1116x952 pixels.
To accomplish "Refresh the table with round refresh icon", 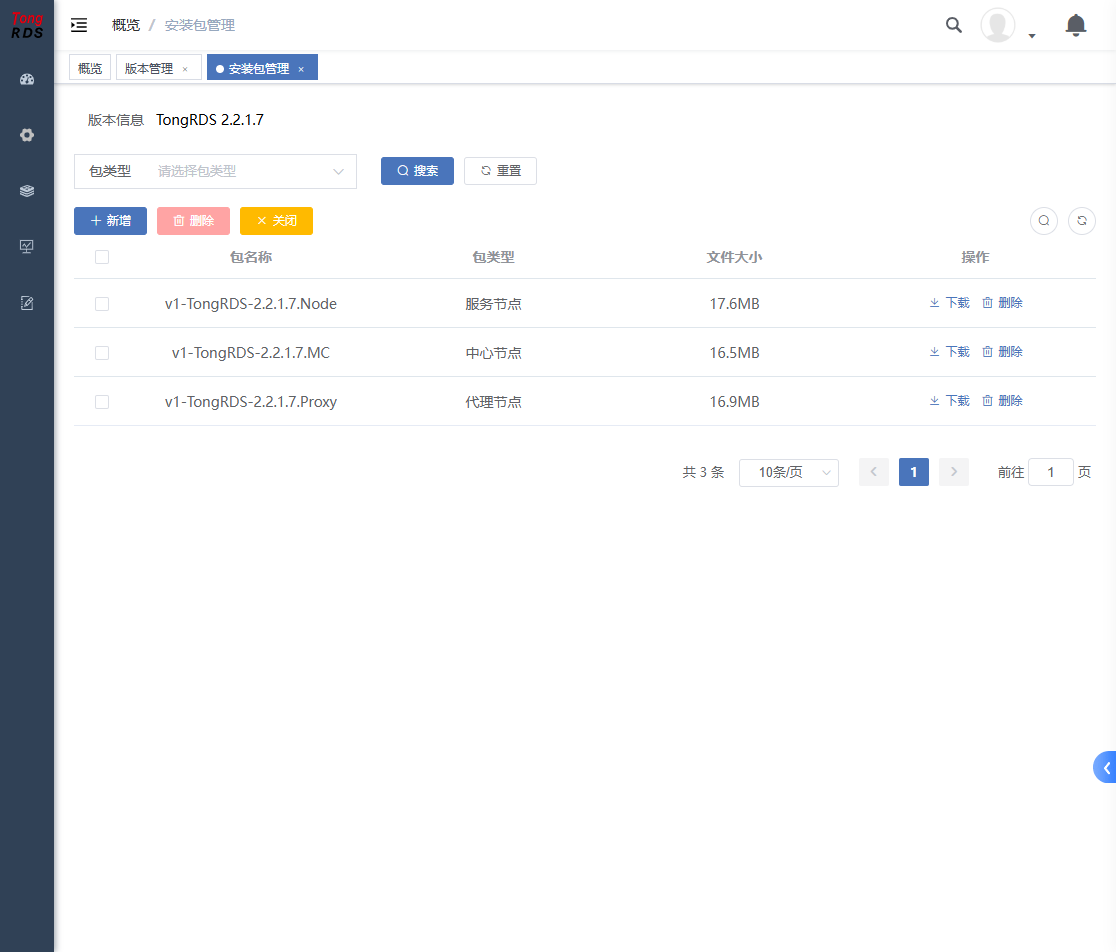I will click(x=1082, y=221).
